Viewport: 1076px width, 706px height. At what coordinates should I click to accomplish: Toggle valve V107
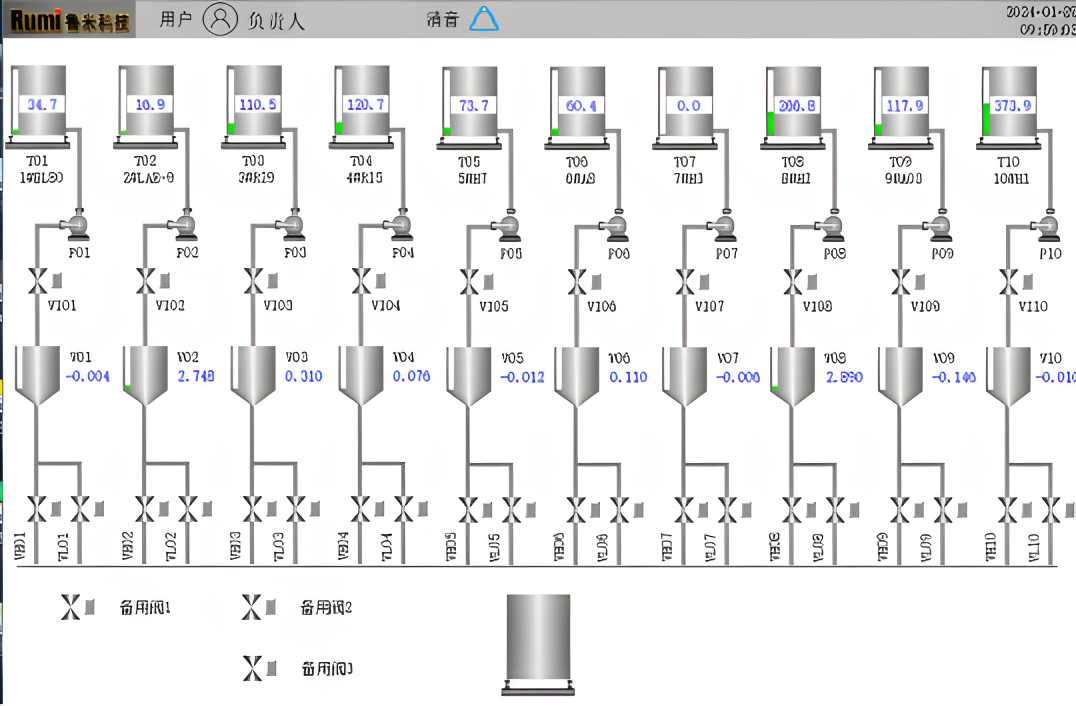click(x=685, y=282)
